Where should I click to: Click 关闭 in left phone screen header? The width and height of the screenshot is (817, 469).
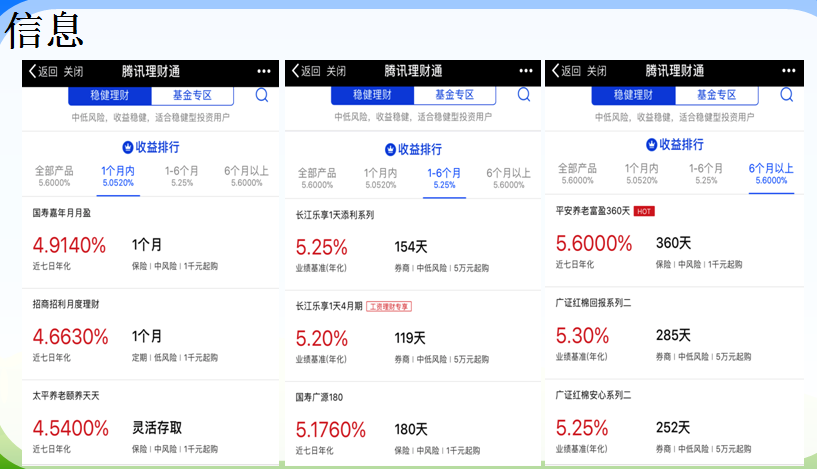(73, 71)
